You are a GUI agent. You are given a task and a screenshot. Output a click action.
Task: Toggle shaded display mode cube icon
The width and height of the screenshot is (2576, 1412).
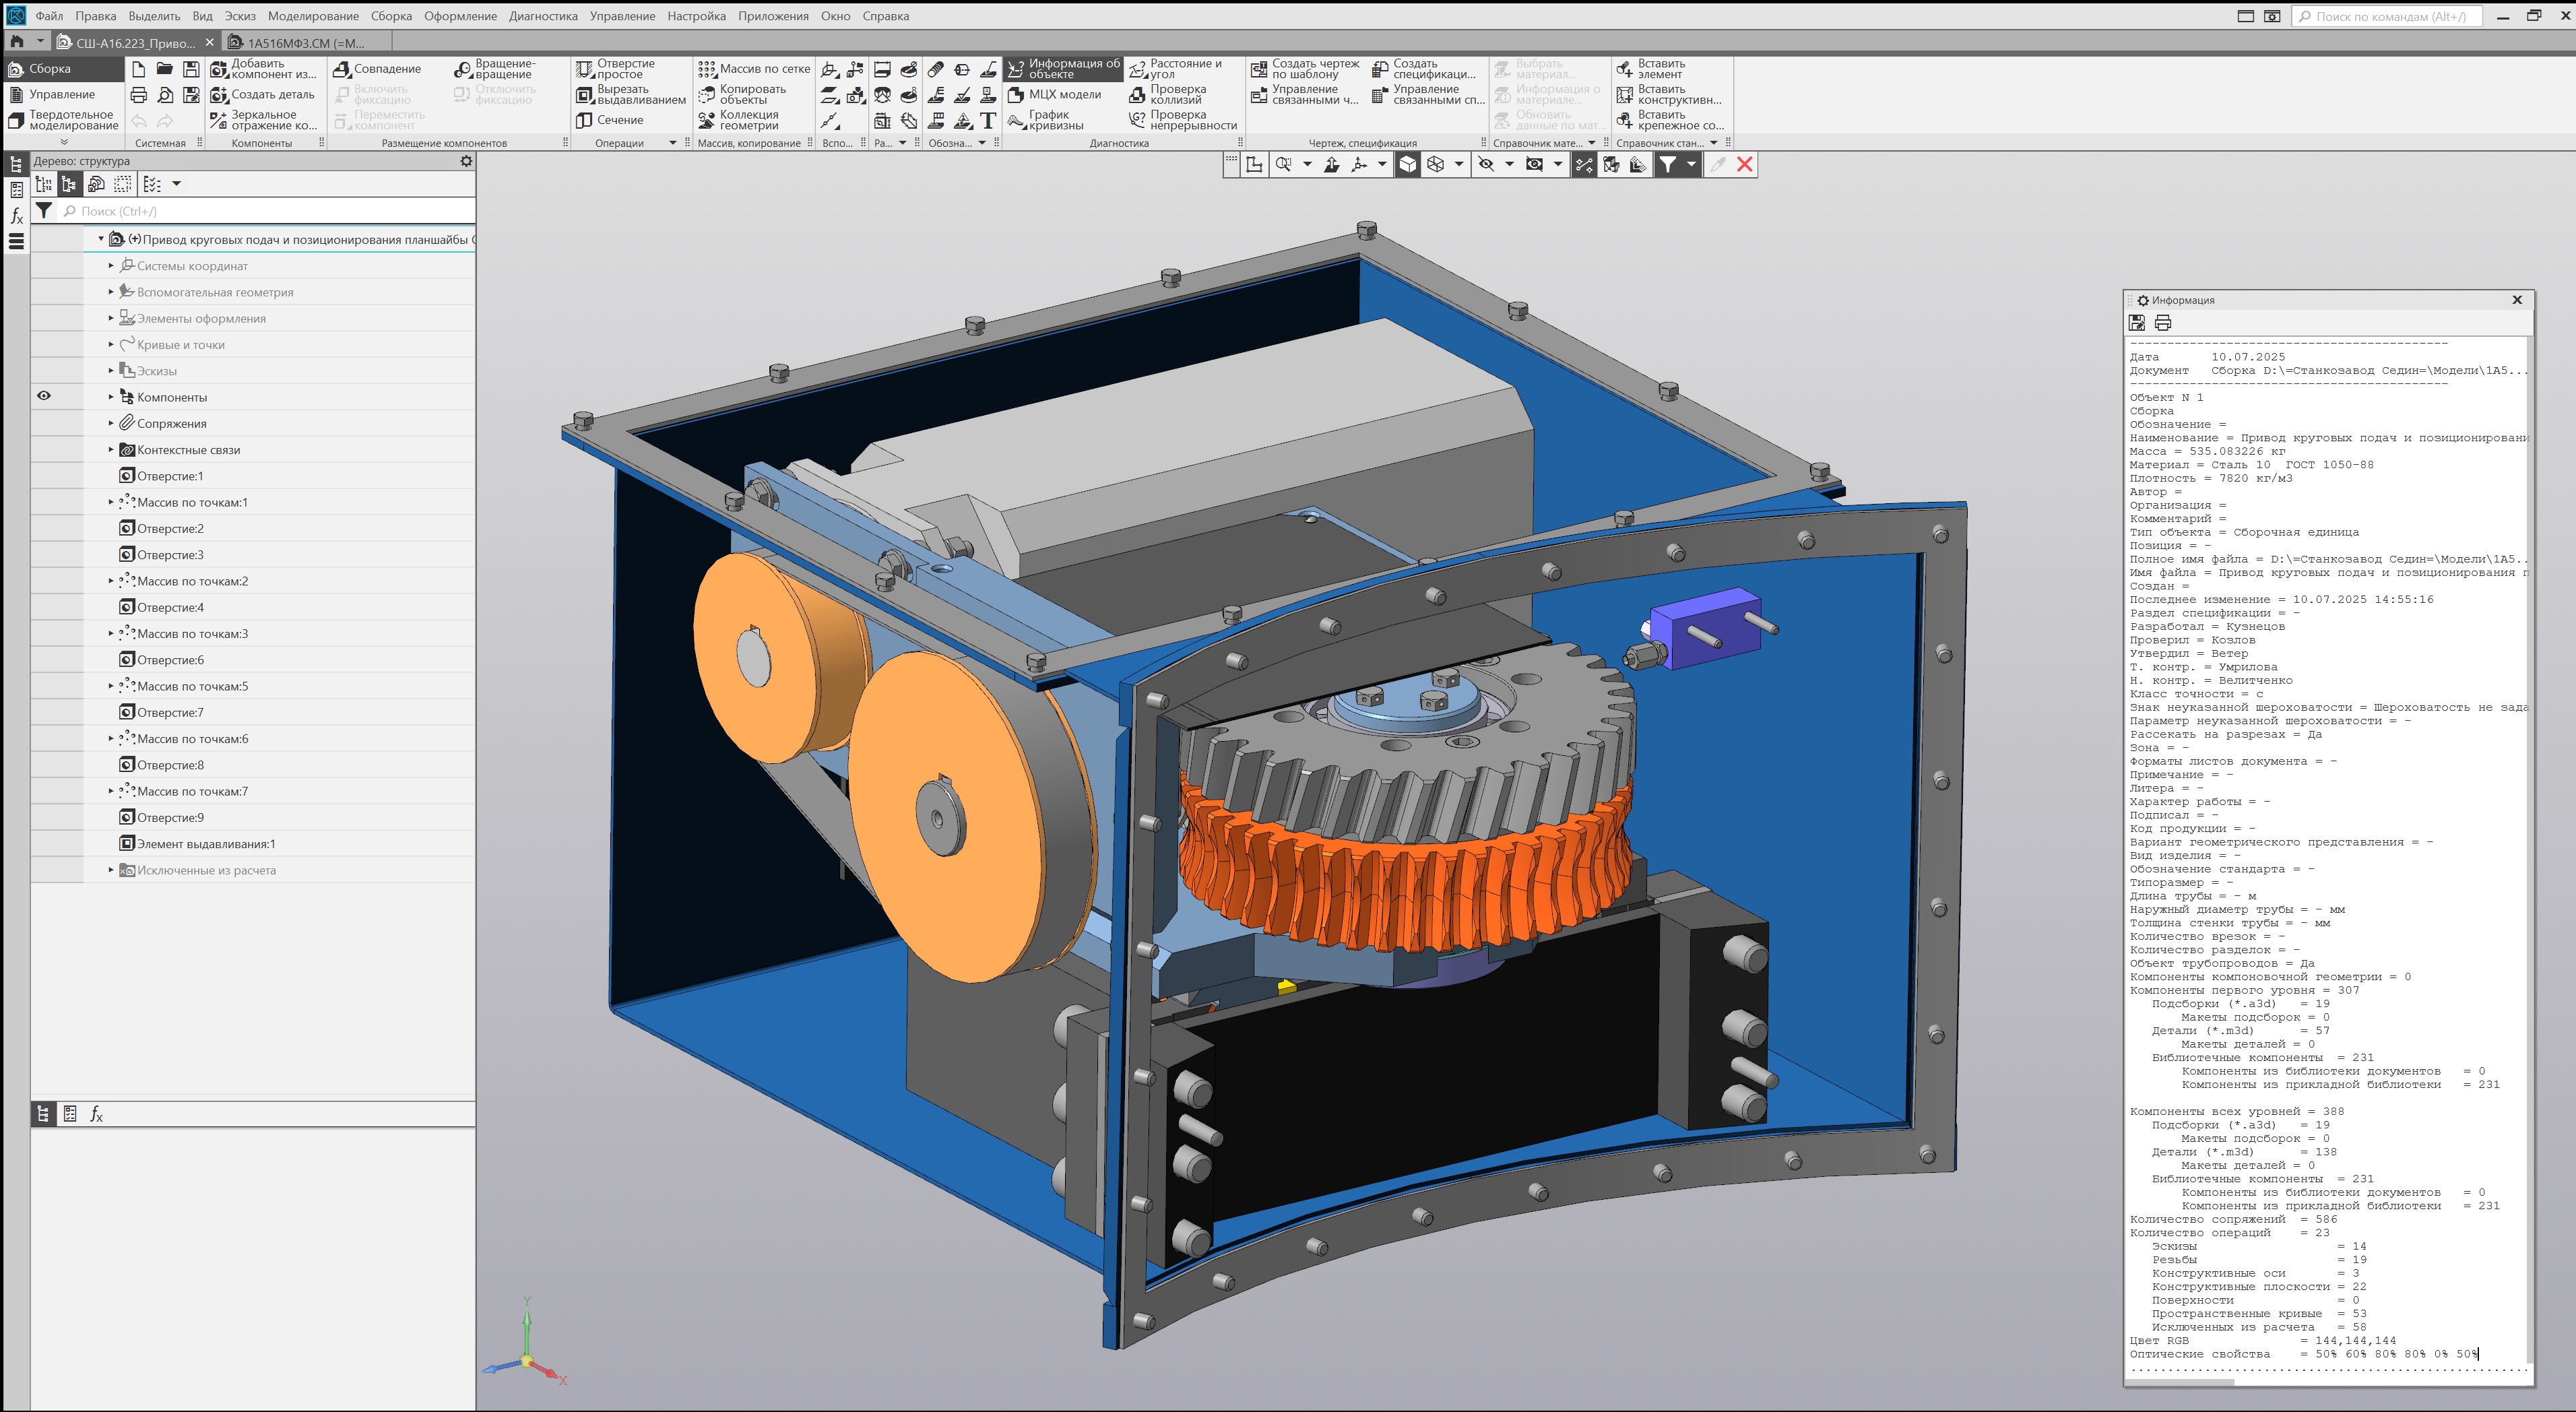click(1407, 164)
